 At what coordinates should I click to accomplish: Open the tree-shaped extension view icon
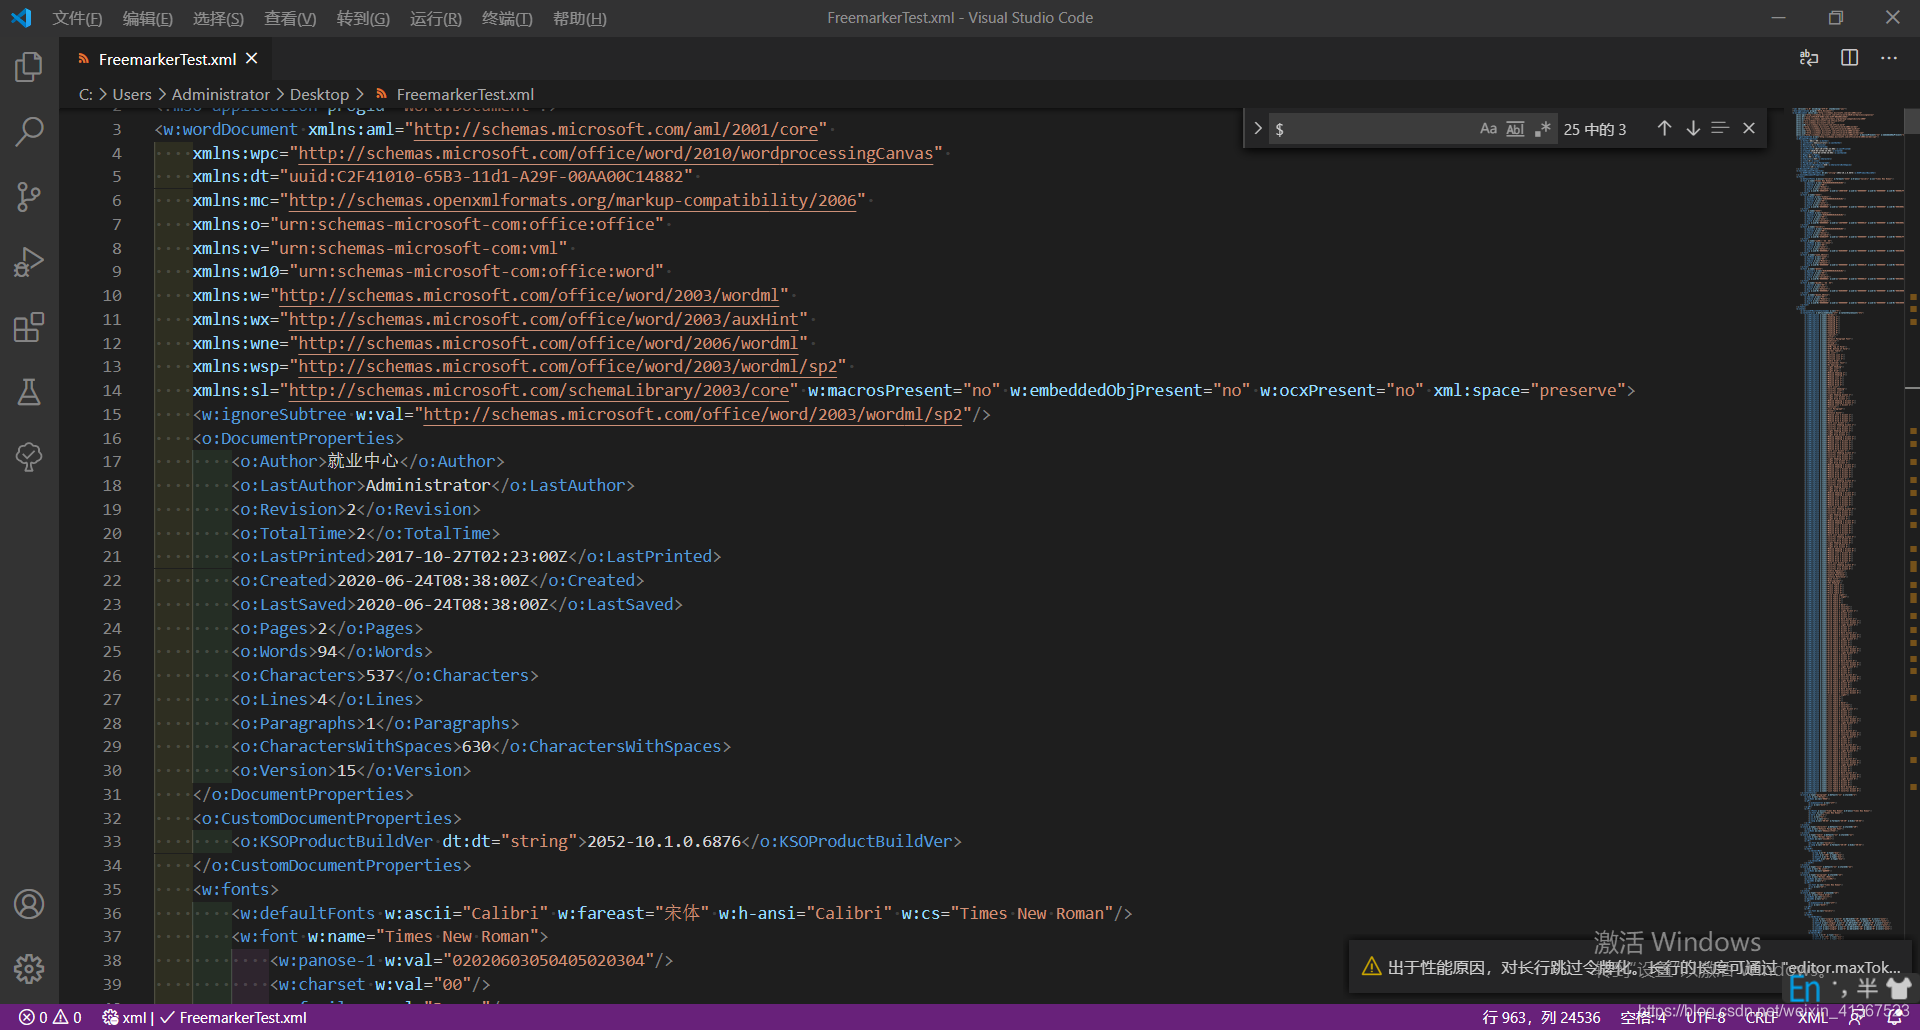pyautogui.click(x=29, y=457)
